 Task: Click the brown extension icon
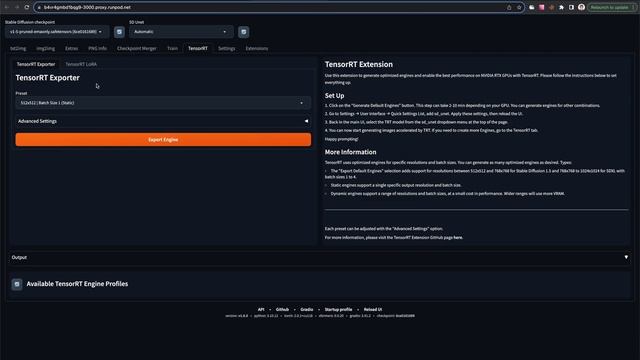551,7
